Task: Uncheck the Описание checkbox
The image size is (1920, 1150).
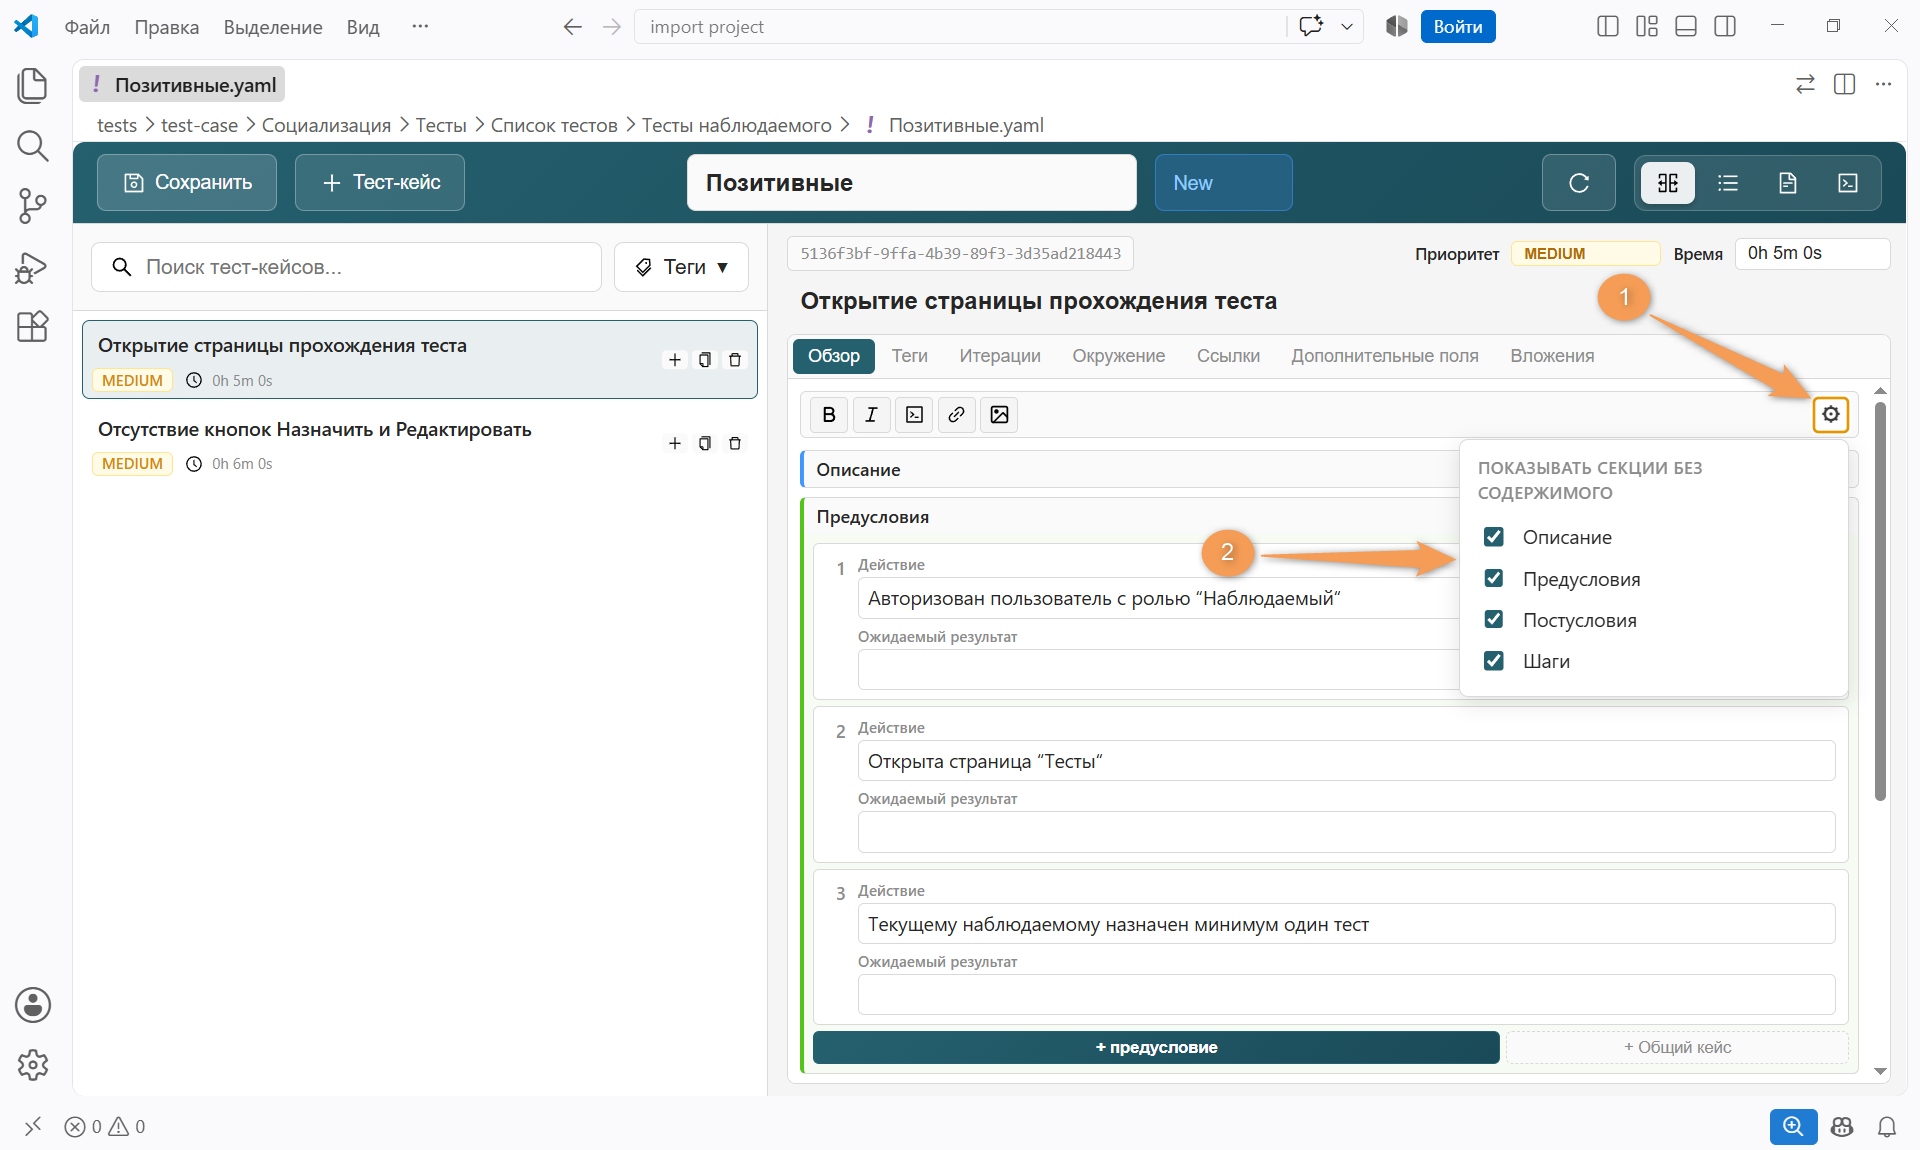Action: coord(1494,537)
